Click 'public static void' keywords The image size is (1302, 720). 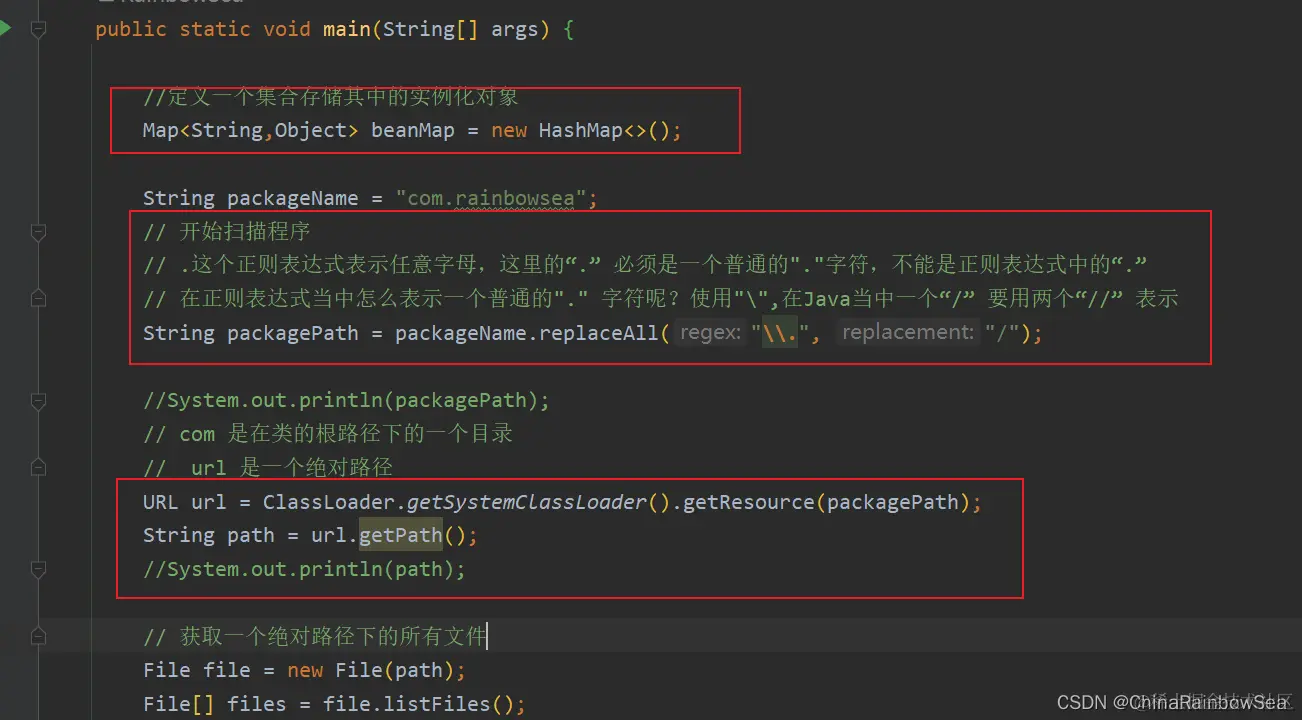(x=203, y=29)
